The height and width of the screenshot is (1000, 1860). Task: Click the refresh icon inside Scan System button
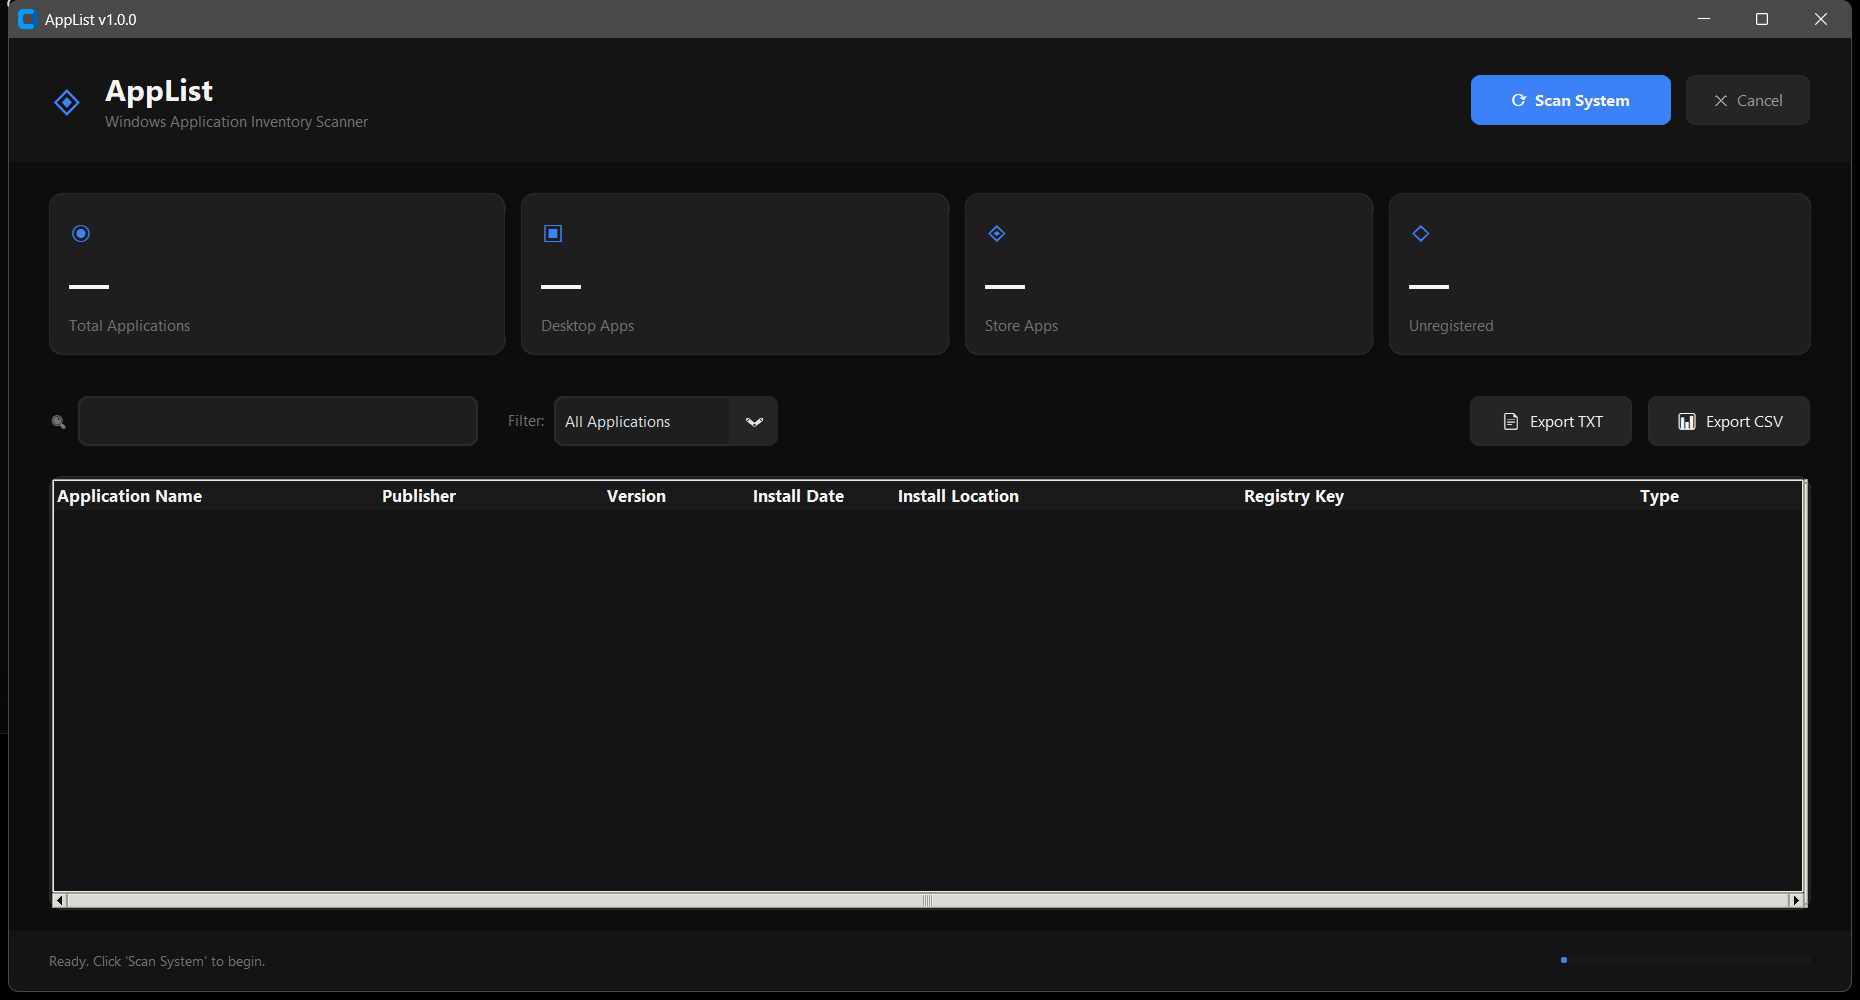point(1519,100)
